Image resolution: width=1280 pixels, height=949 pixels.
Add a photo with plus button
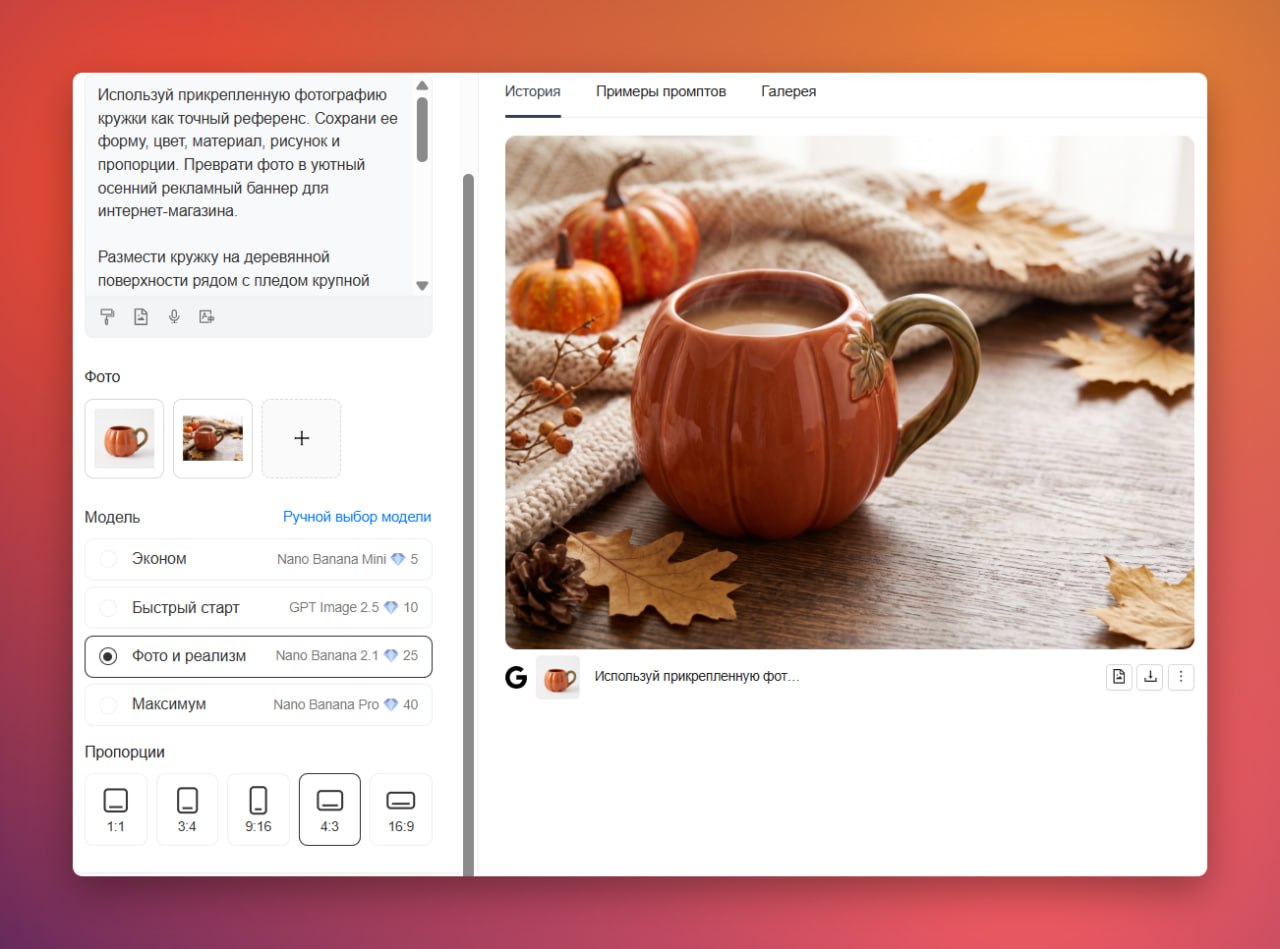click(x=301, y=438)
